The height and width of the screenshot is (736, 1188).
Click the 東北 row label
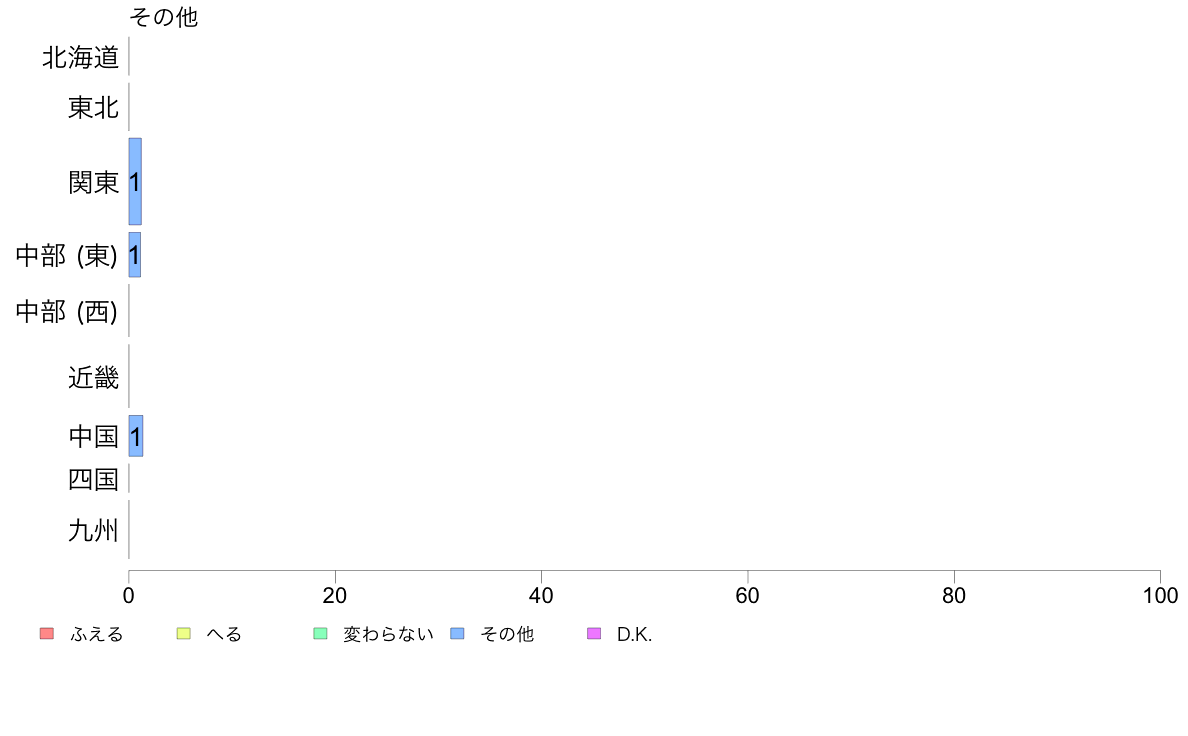click(x=94, y=108)
